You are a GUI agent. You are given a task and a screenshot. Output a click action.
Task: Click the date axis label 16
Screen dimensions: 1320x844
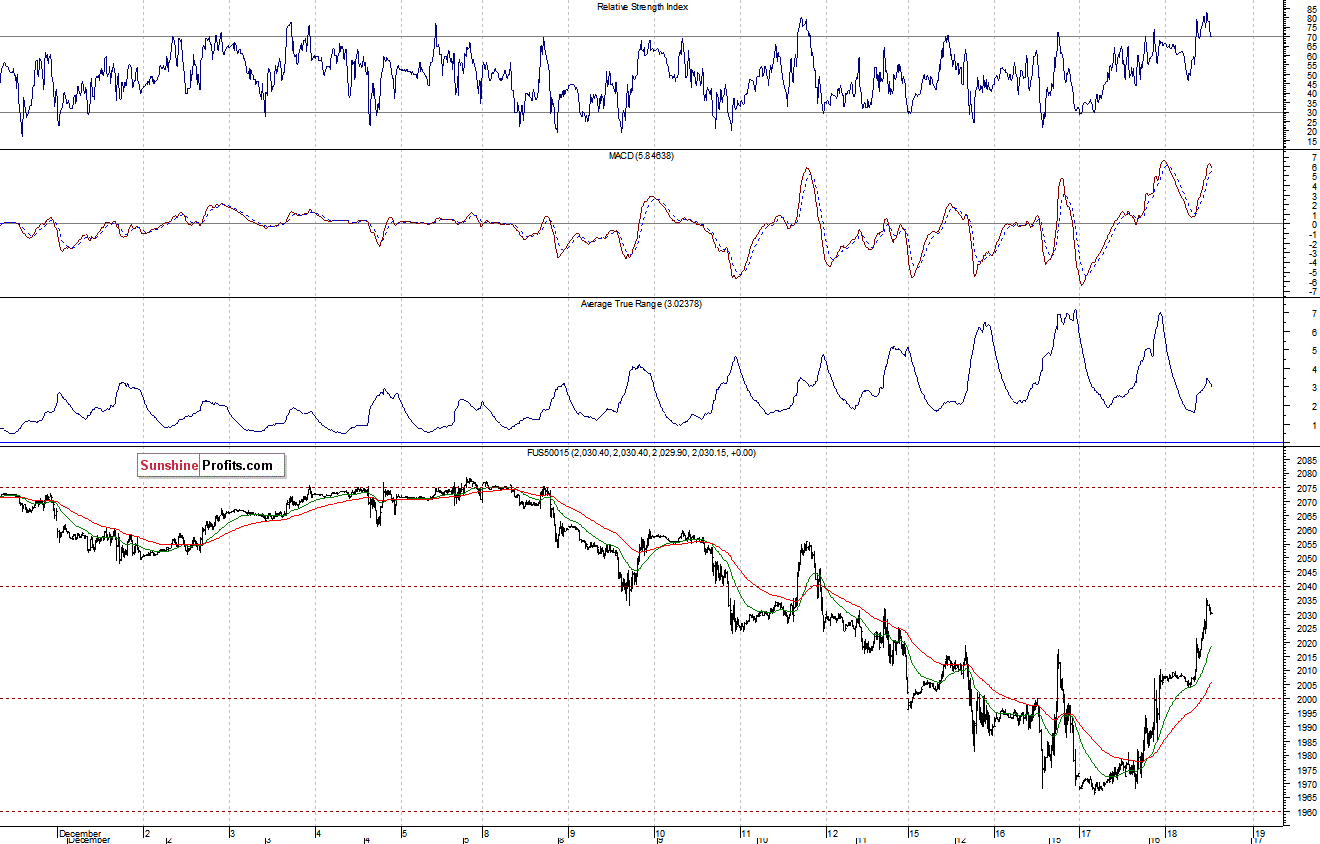coord(1000,833)
